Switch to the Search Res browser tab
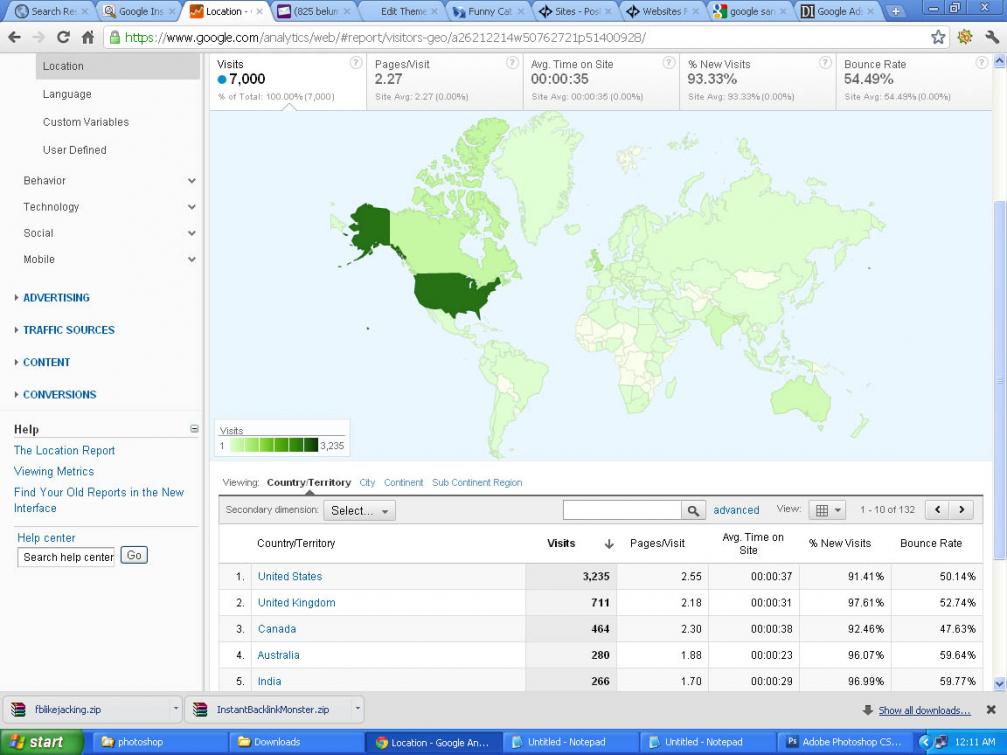This screenshot has width=1007, height=755. pyautogui.click(x=50, y=12)
